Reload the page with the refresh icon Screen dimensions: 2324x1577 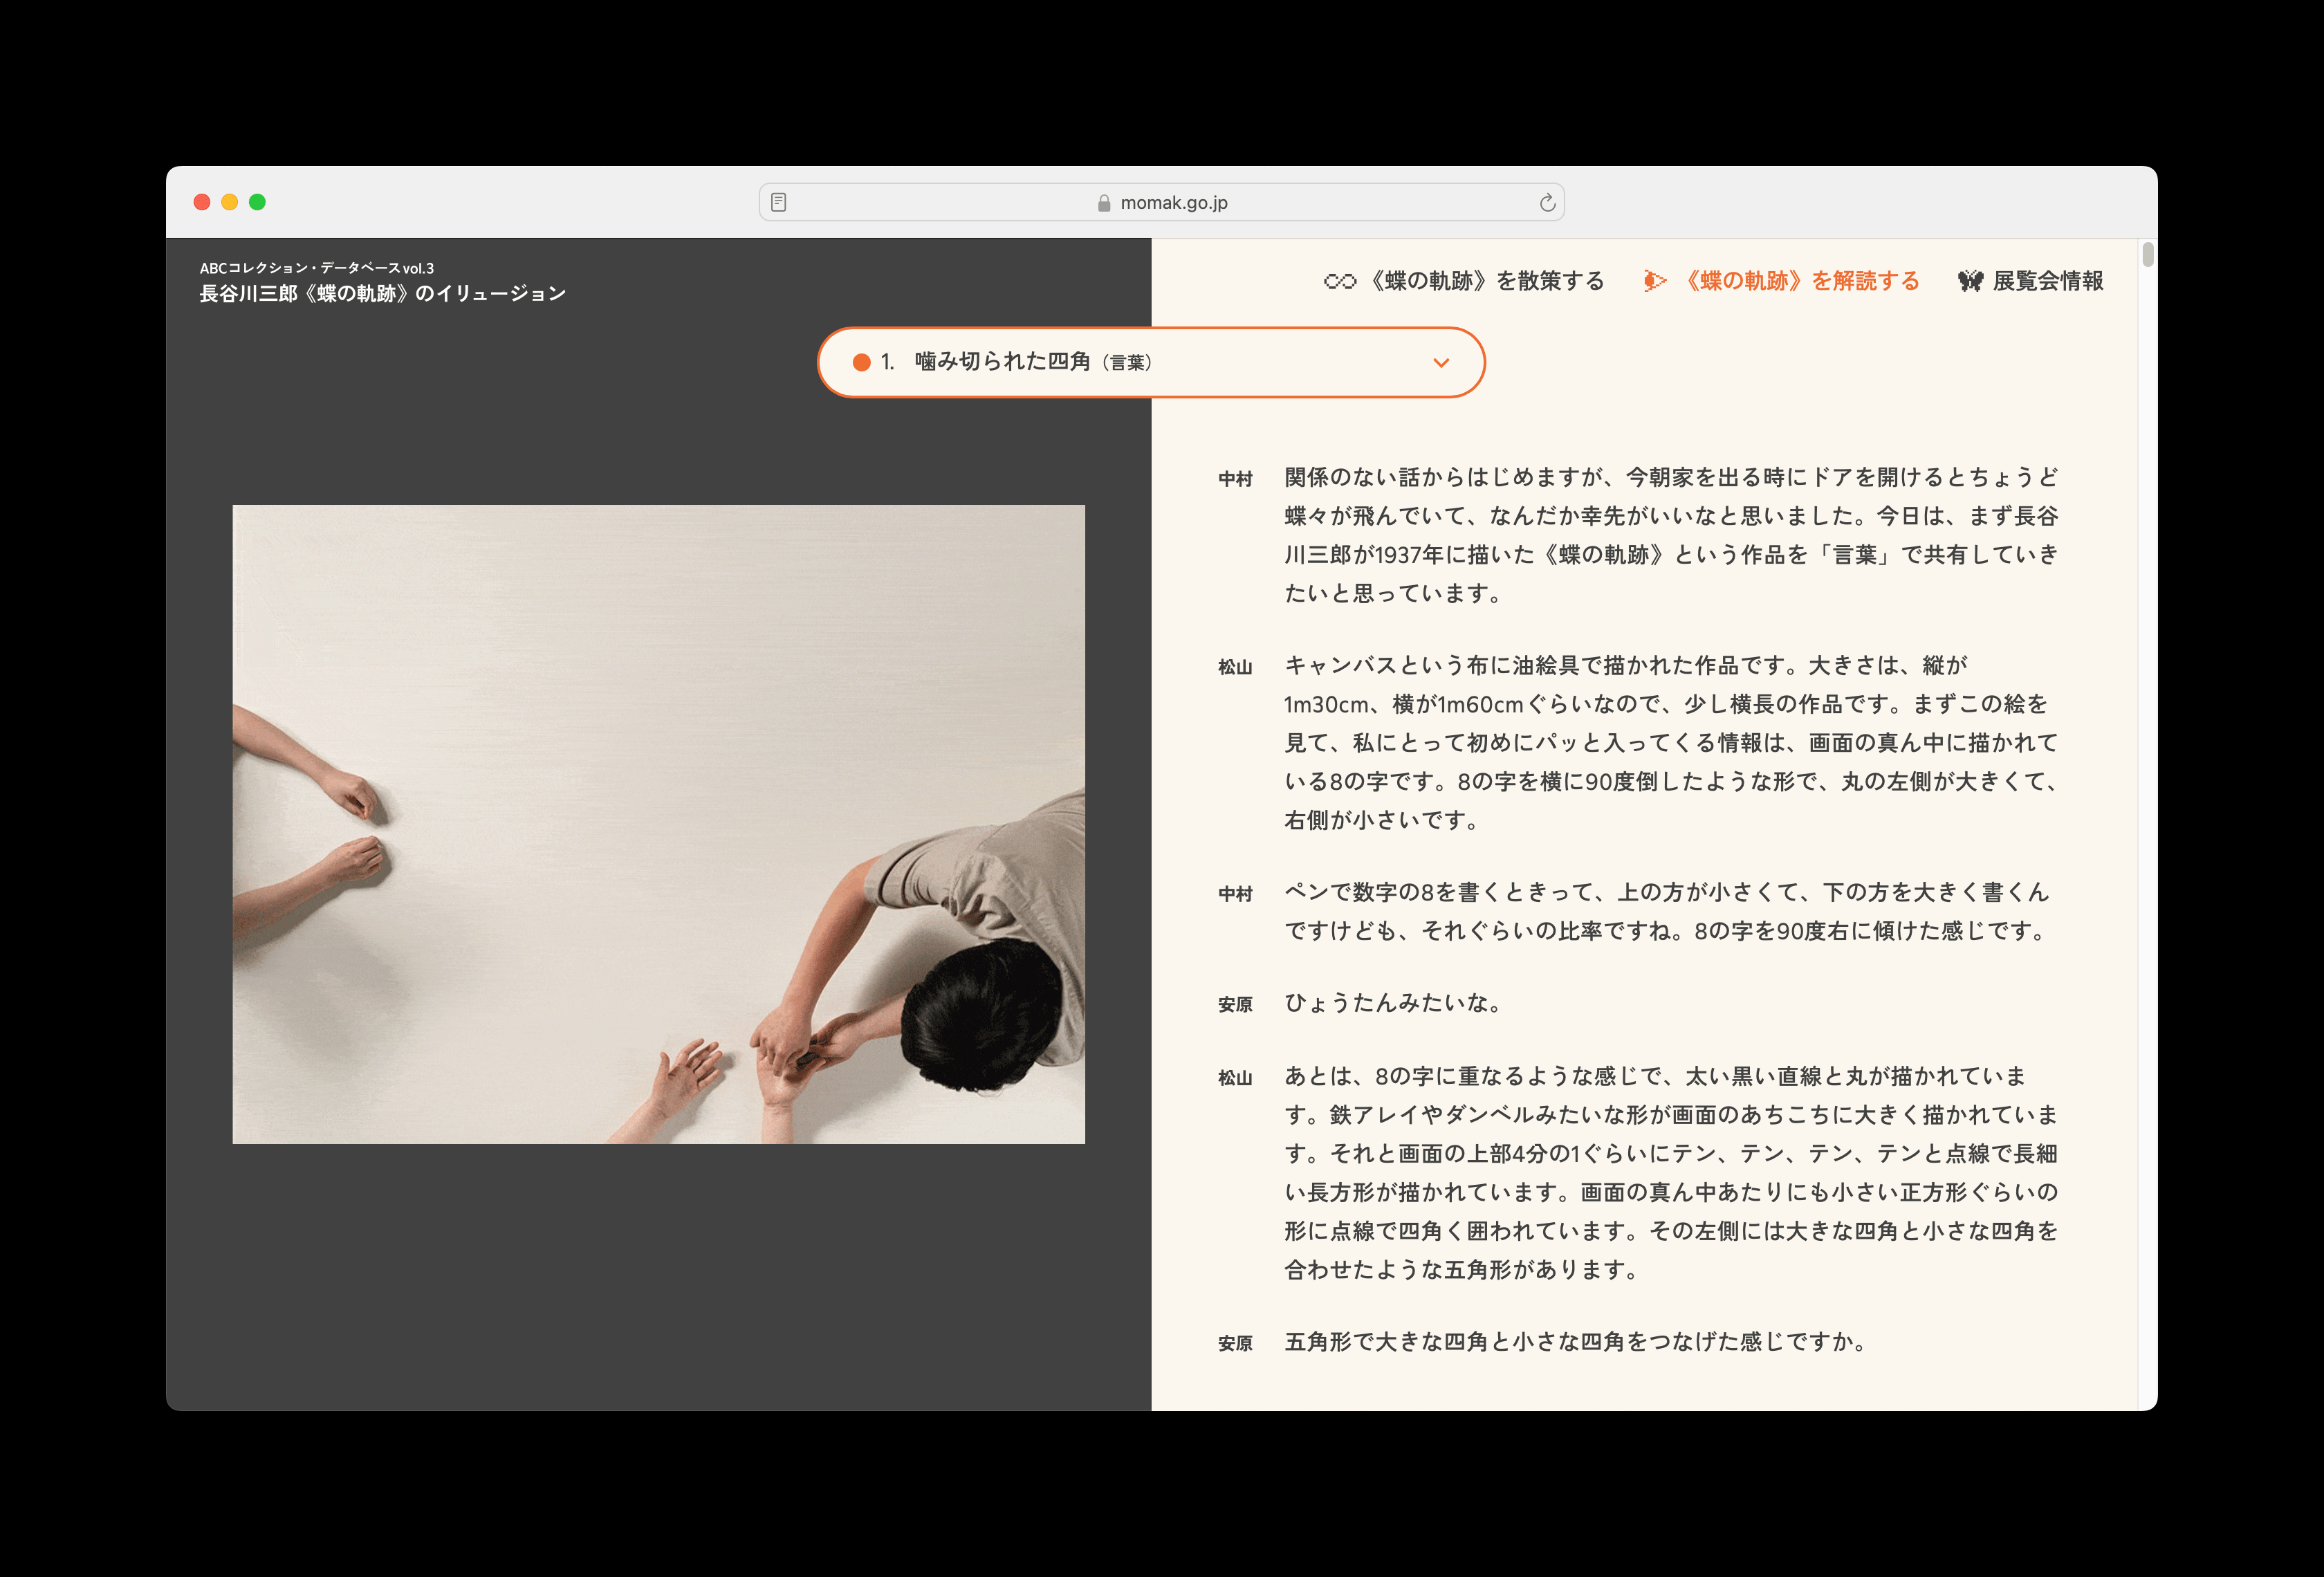point(1547,203)
